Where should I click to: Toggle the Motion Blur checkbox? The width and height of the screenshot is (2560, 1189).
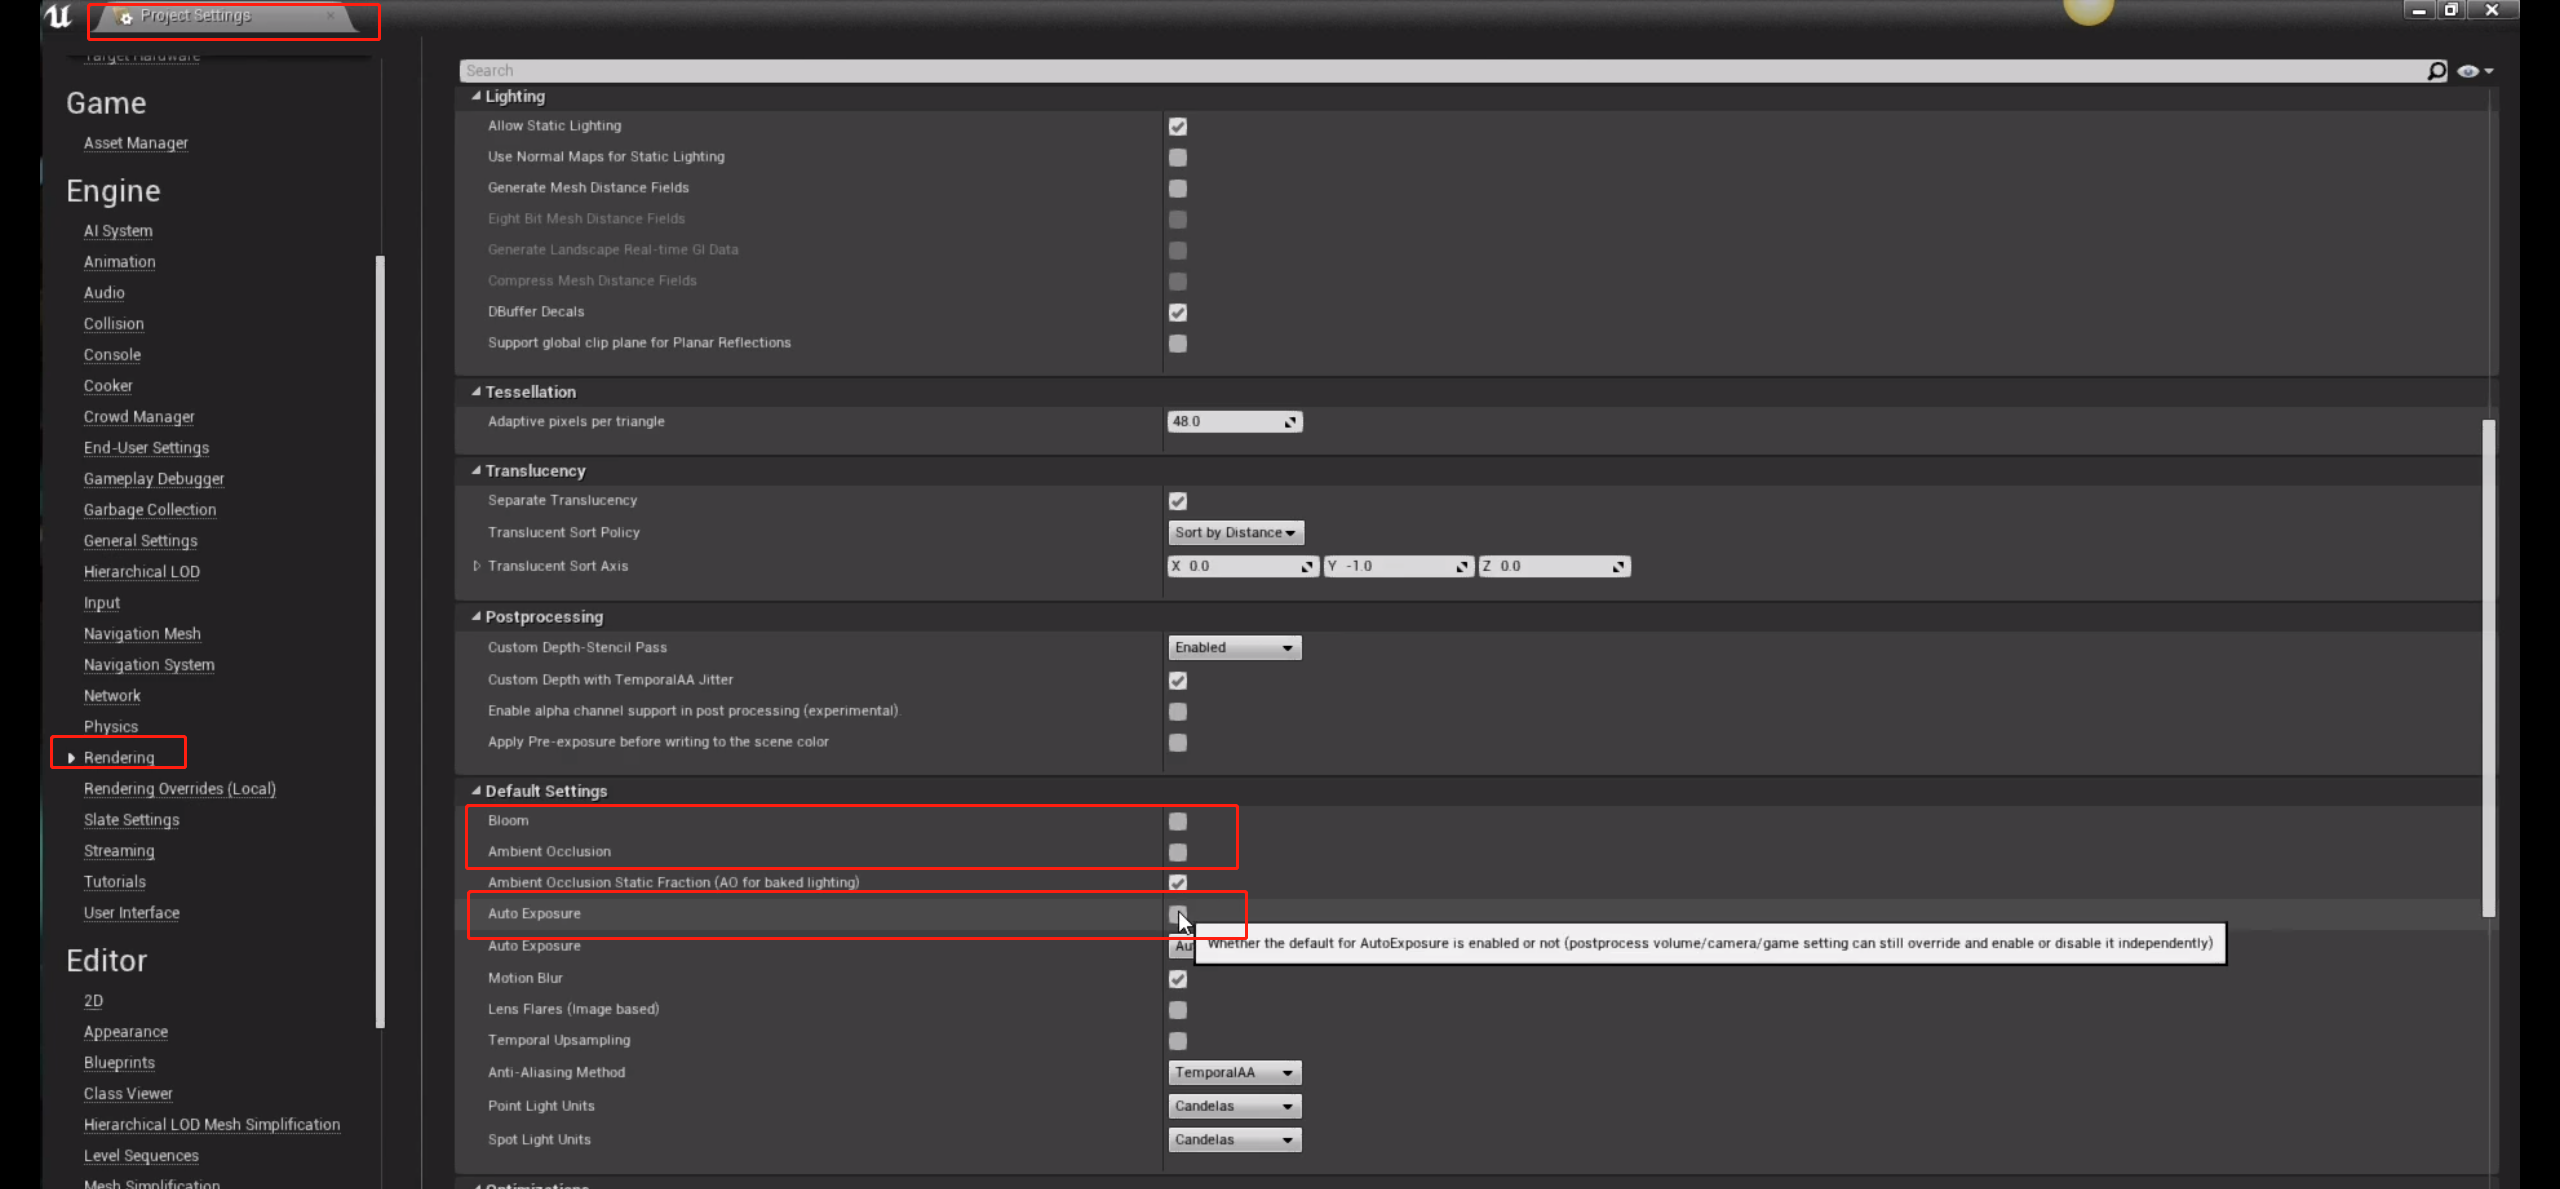1178,979
